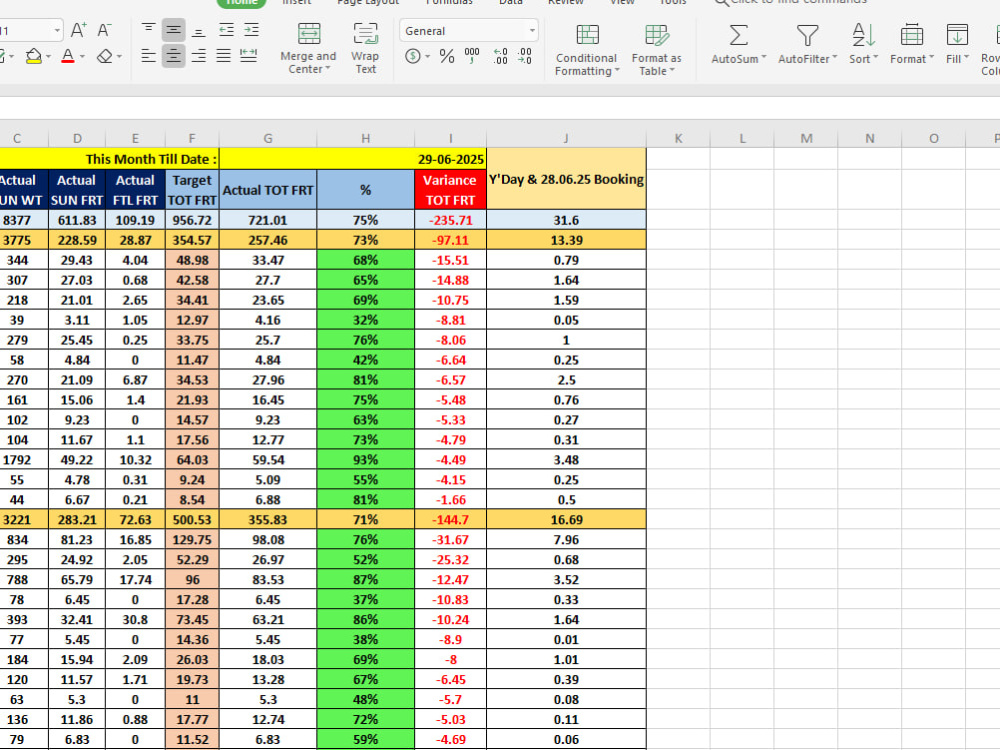Click 'Actual TOT FRT' header cell
1000x750 pixels.
point(268,189)
